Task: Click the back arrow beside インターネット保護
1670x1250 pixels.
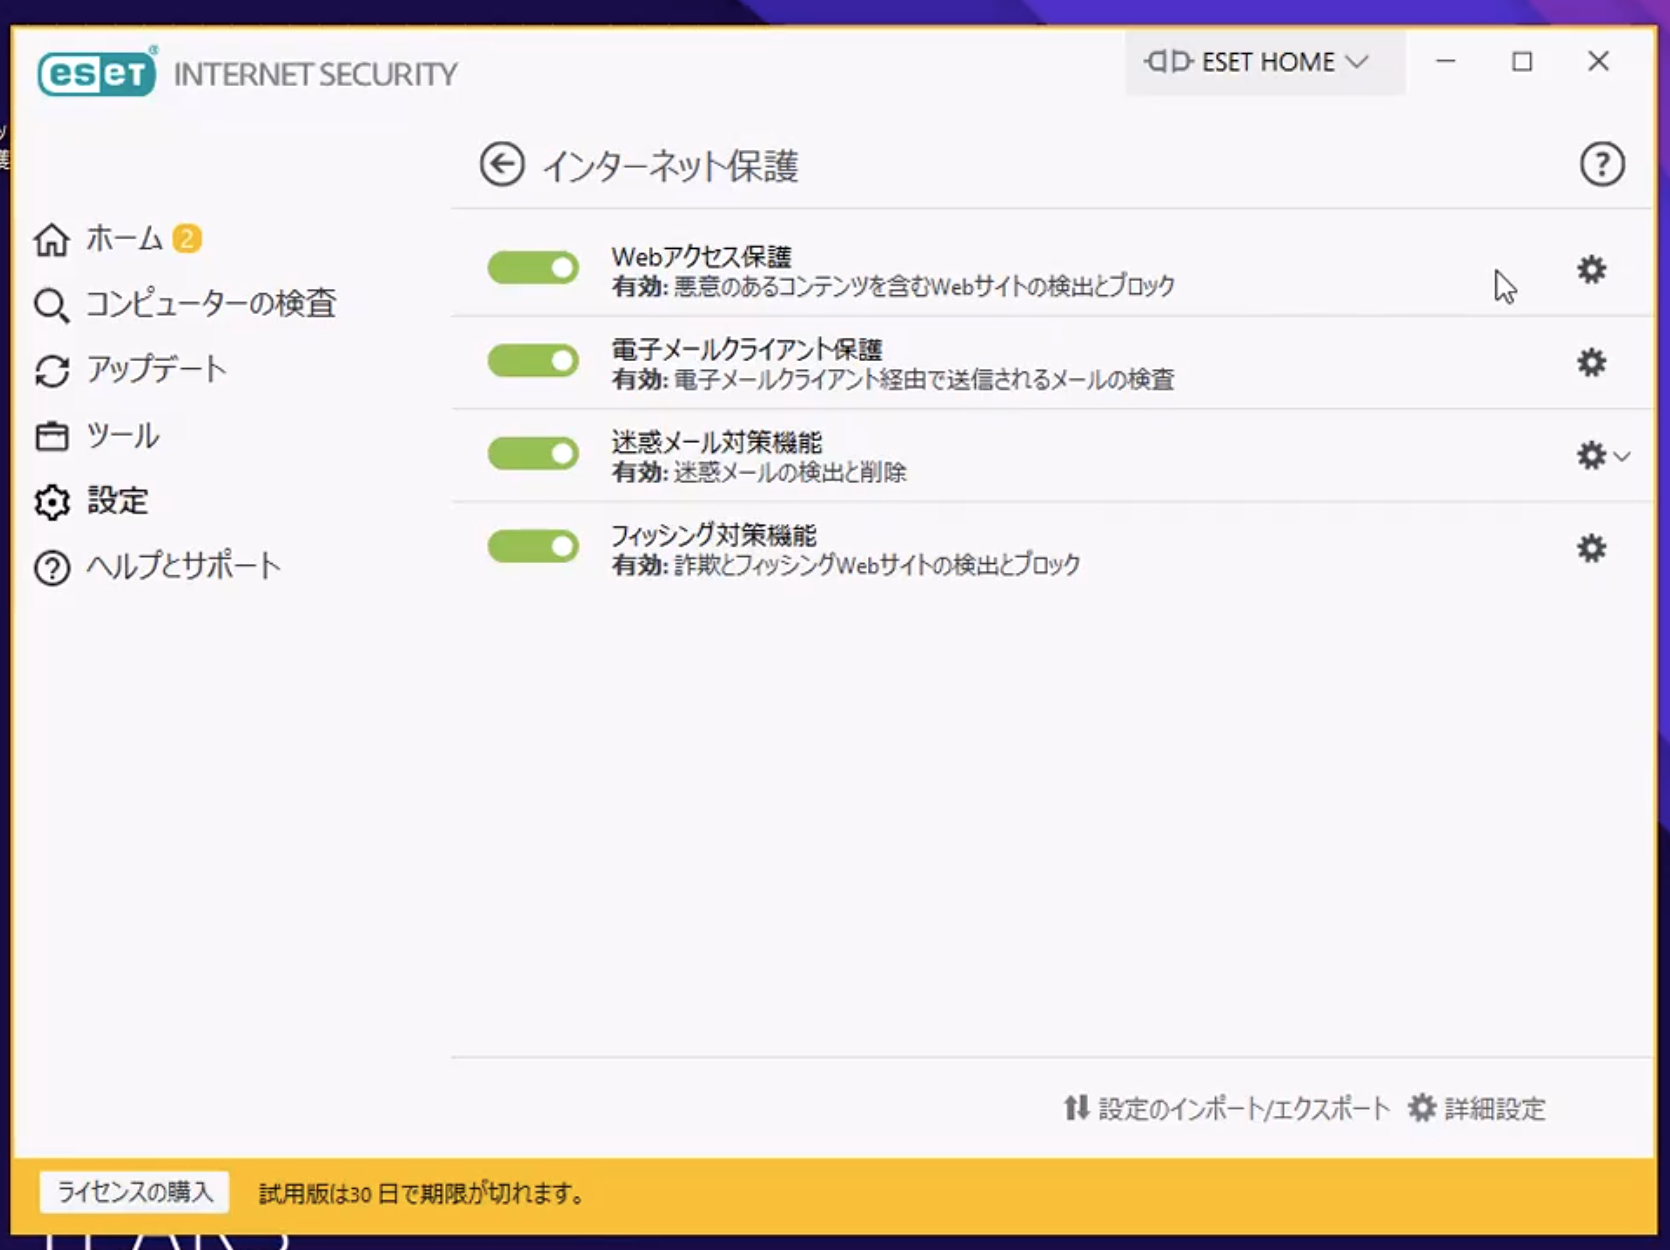Action: pyautogui.click(x=502, y=165)
